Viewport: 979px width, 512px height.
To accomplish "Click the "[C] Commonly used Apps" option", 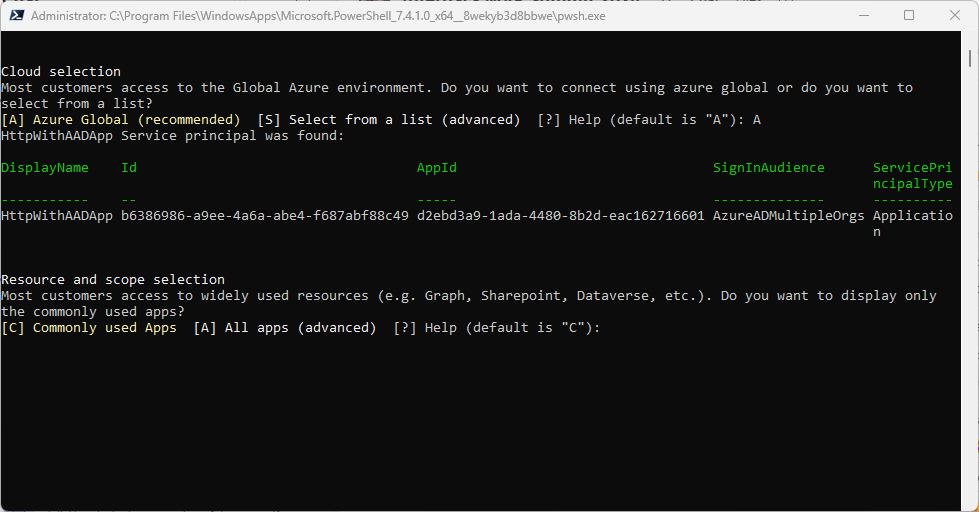I will (89, 328).
